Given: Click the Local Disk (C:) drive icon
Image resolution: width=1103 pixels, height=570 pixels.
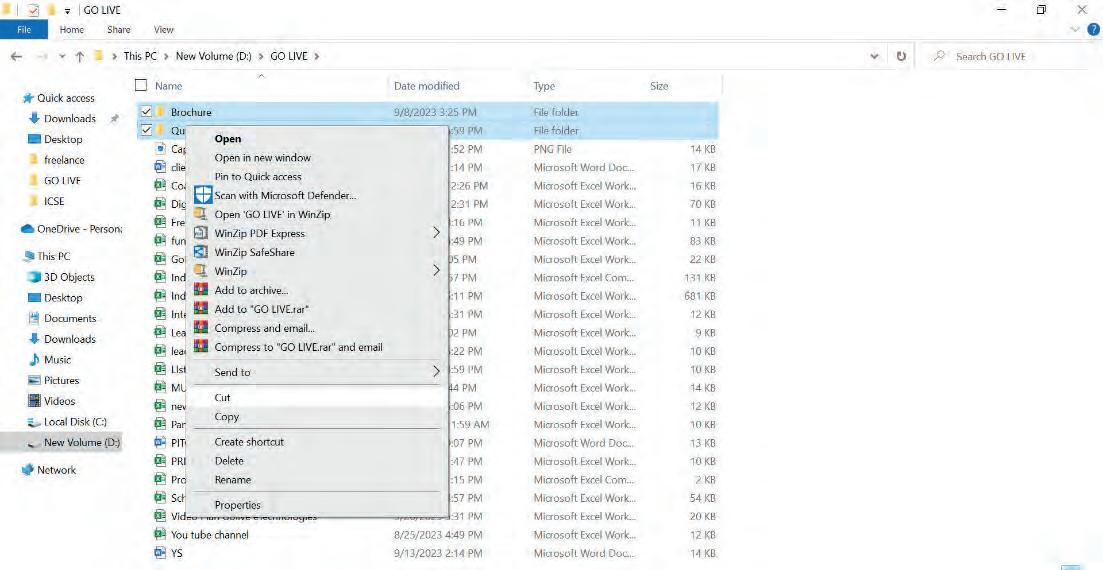Looking at the screenshot, I should [34, 422].
